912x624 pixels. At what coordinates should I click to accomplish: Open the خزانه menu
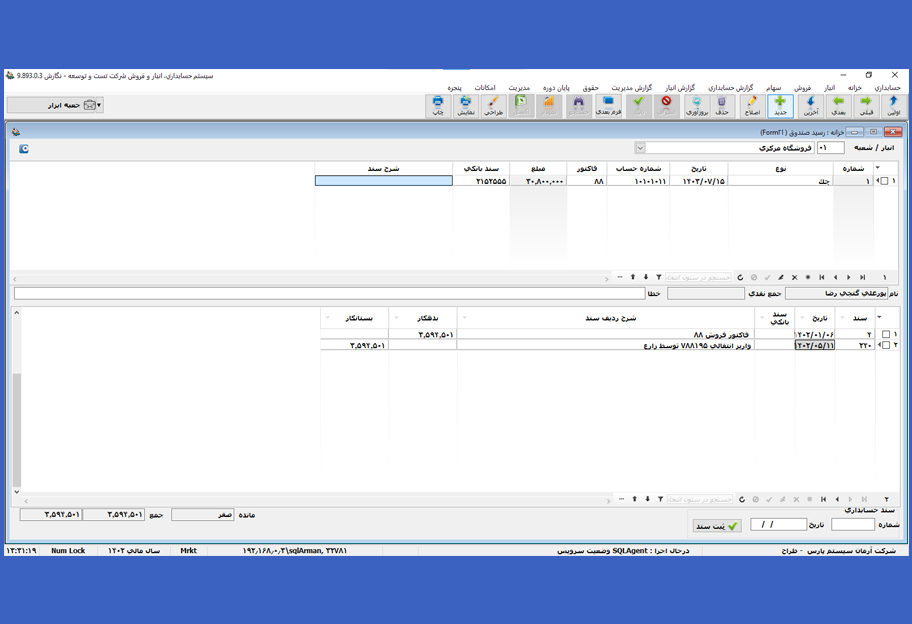point(854,87)
